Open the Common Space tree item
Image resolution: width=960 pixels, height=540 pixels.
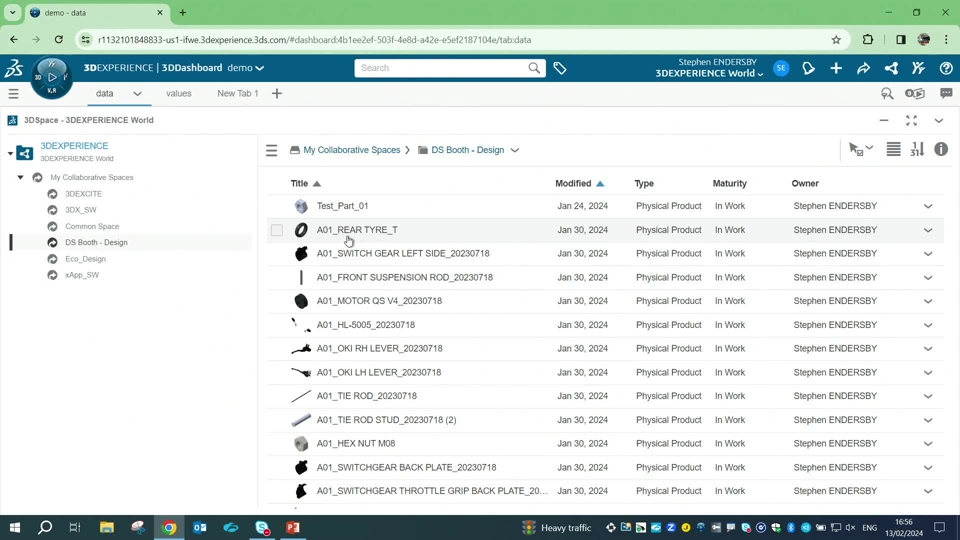92,227
